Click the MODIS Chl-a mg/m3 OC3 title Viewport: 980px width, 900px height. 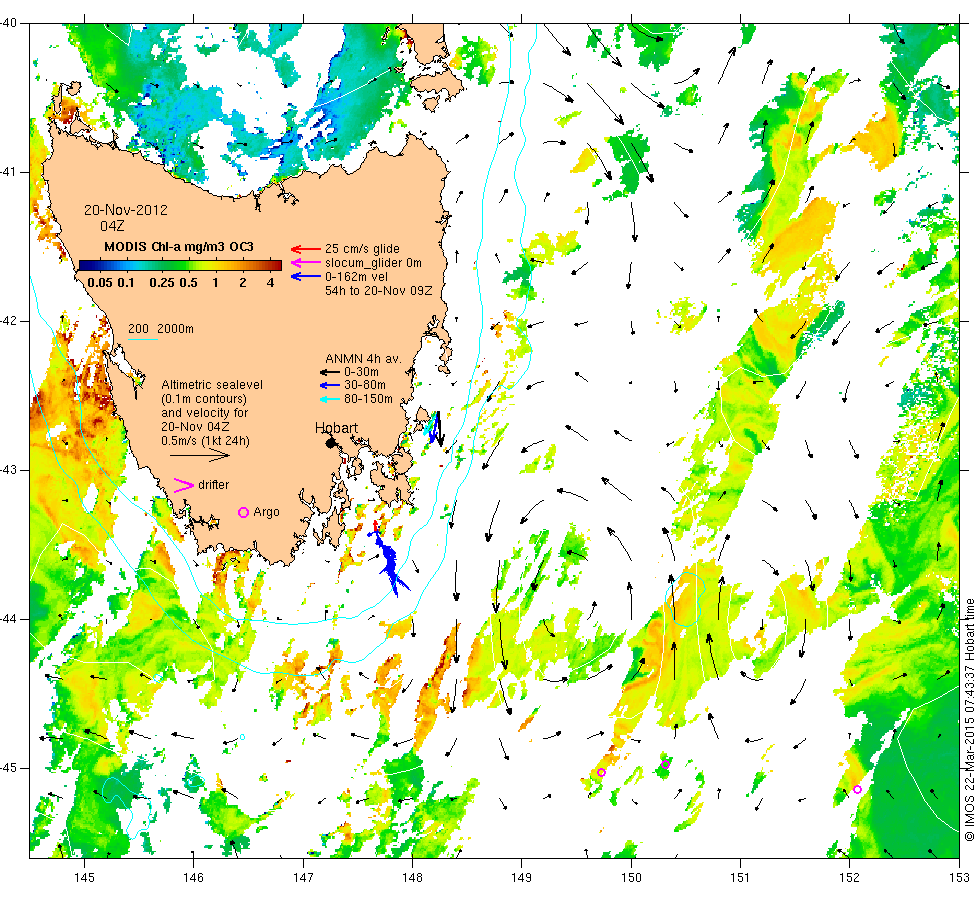pos(179,247)
